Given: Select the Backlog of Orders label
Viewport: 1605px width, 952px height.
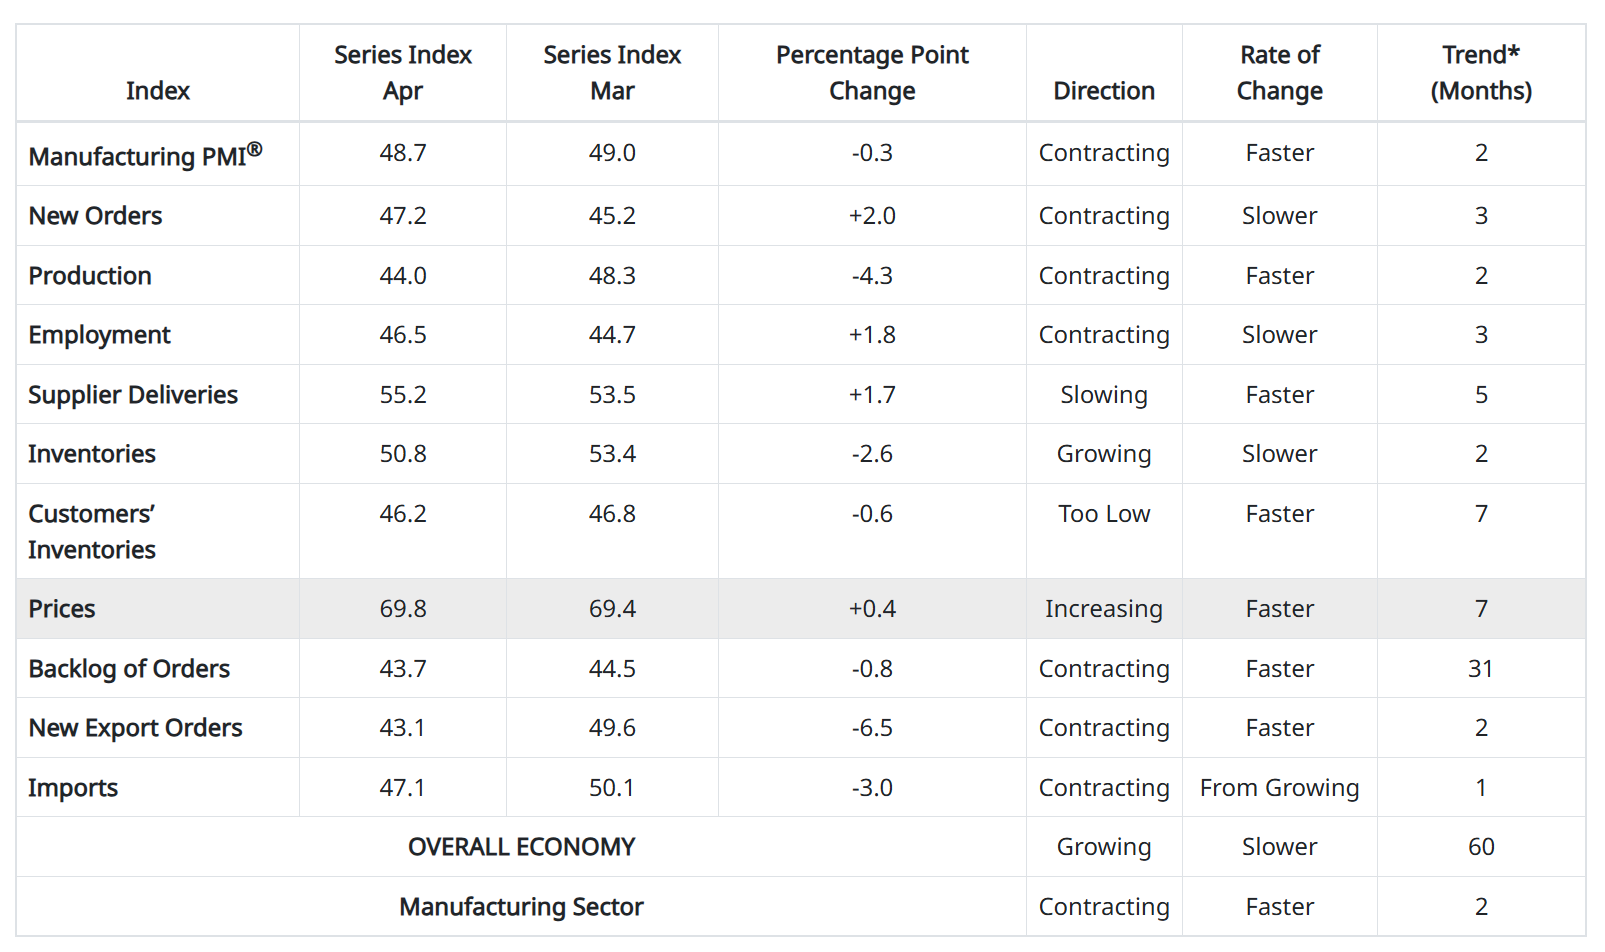Looking at the screenshot, I should [x=129, y=669].
